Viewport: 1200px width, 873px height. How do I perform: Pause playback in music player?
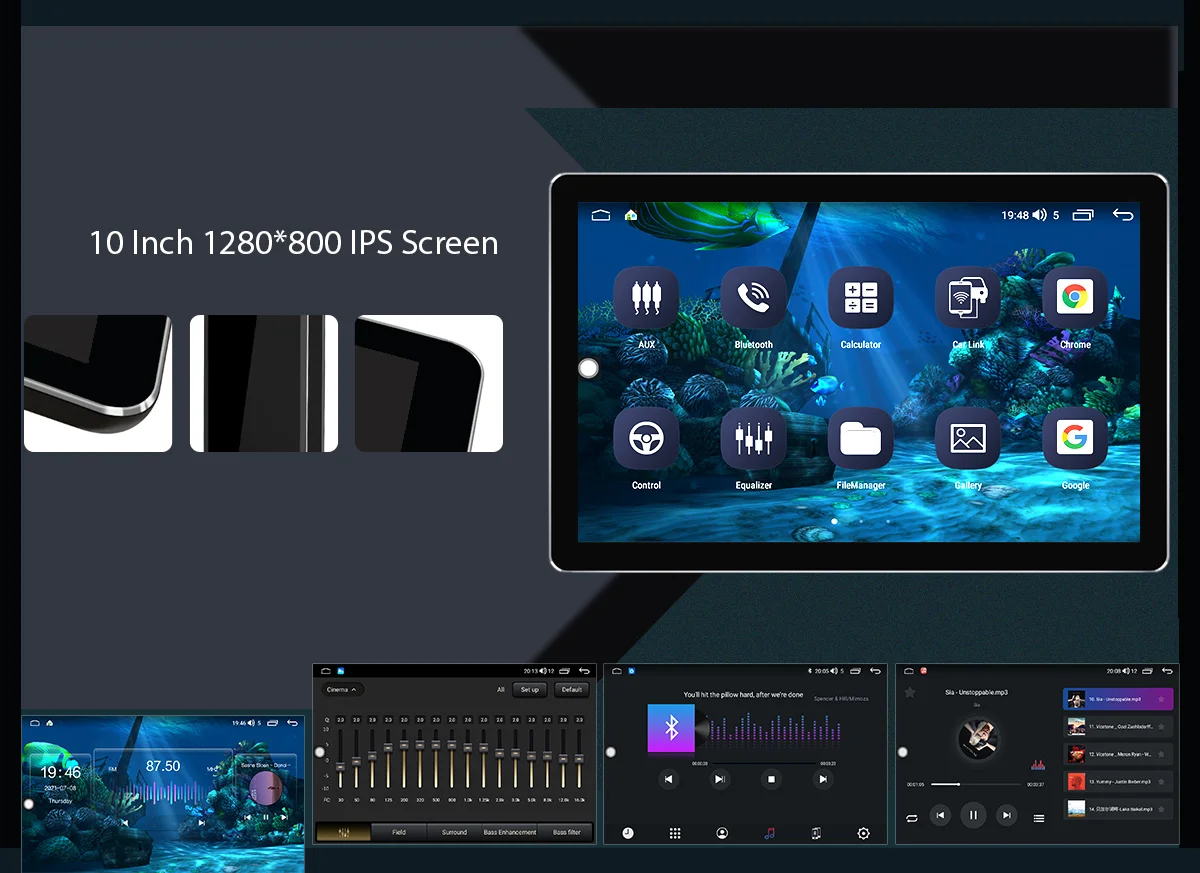[x=973, y=816]
